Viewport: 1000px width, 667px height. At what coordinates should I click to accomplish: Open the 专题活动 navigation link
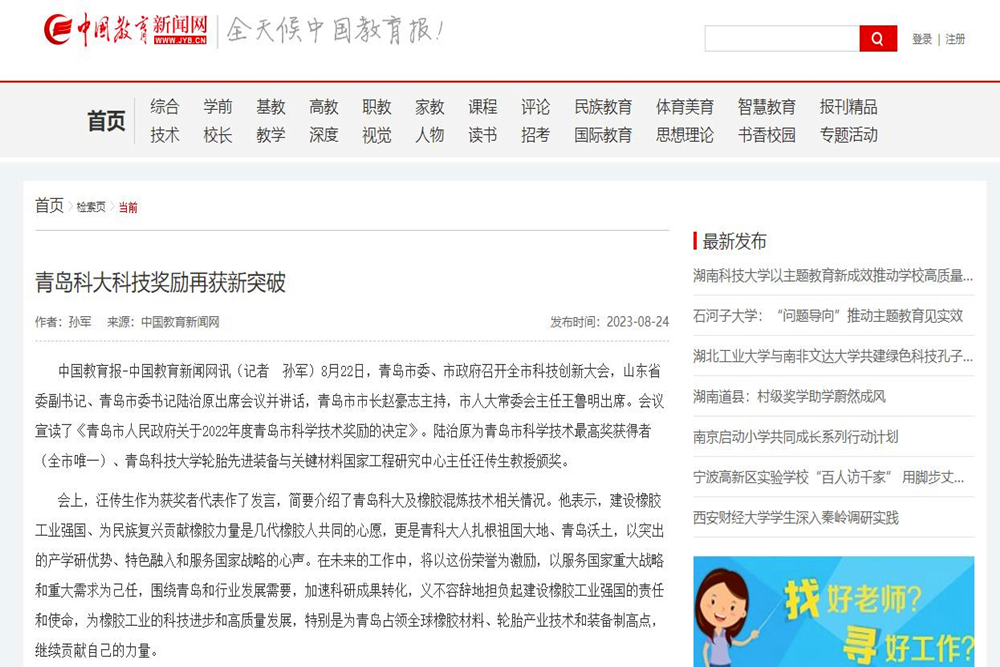pos(849,135)
